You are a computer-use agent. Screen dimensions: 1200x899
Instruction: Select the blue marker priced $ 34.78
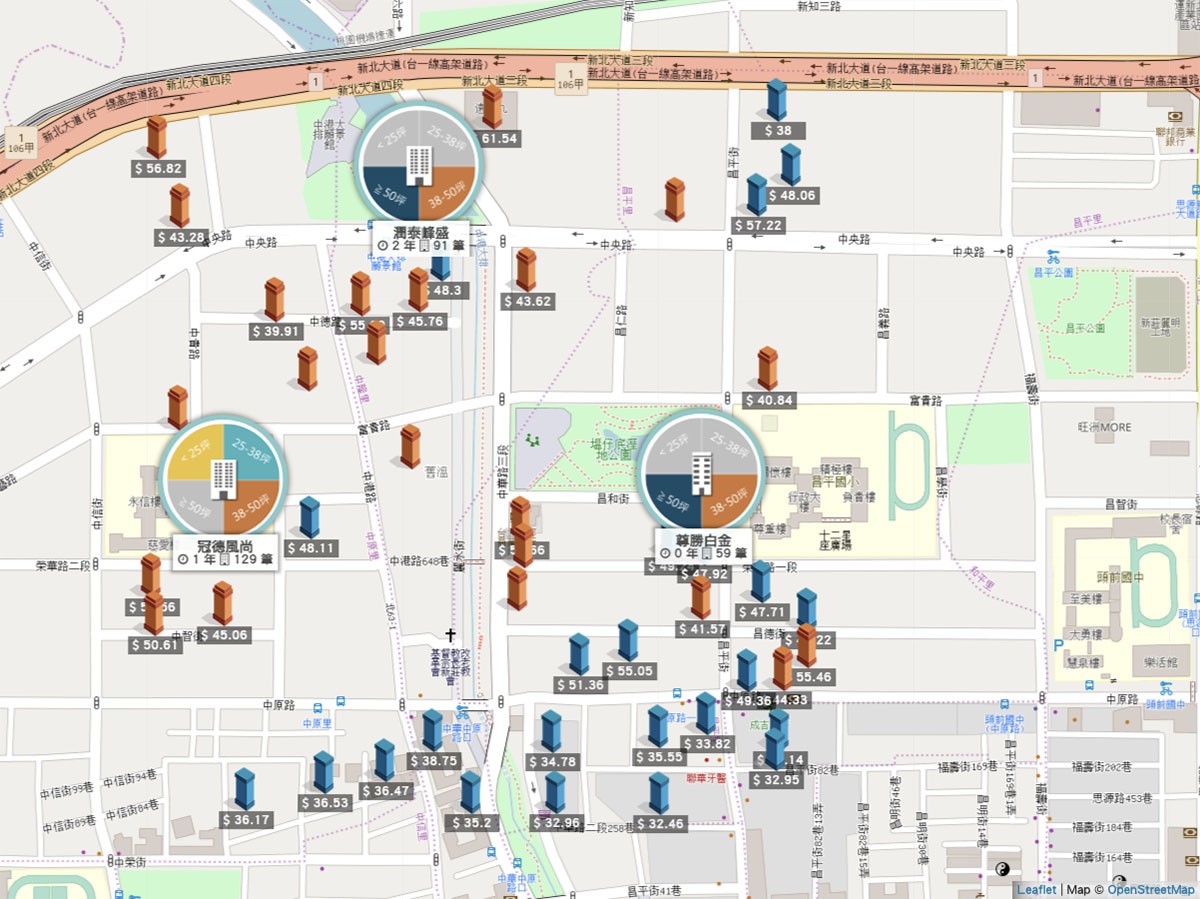(x=551, y=731)
